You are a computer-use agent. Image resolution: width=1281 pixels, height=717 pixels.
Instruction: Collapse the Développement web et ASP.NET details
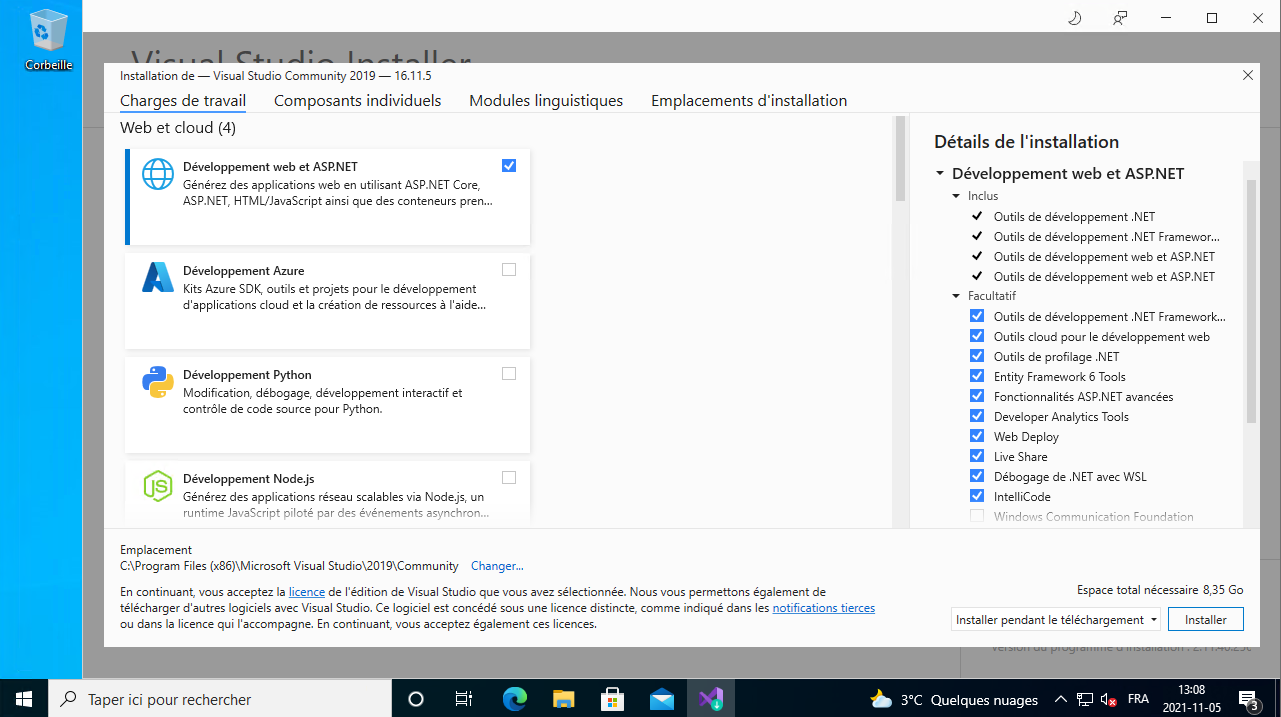click(940, 174)
